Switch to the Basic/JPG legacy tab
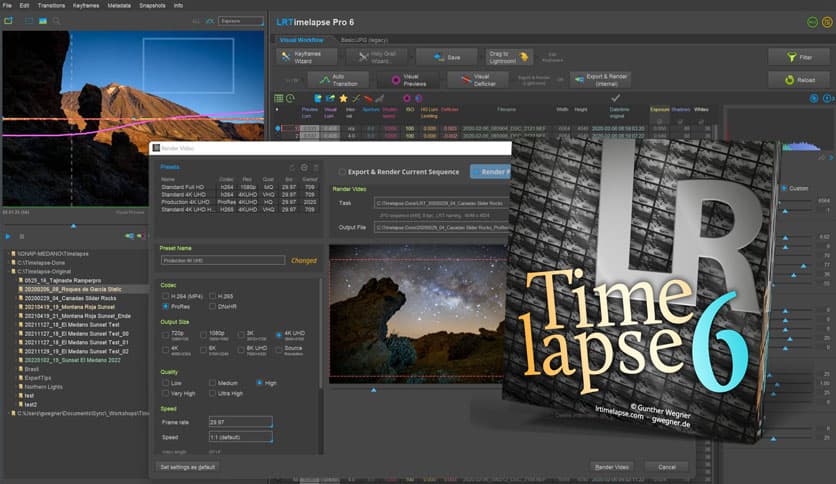The width and height of the screenshot is (836, 484). (364, 40)
